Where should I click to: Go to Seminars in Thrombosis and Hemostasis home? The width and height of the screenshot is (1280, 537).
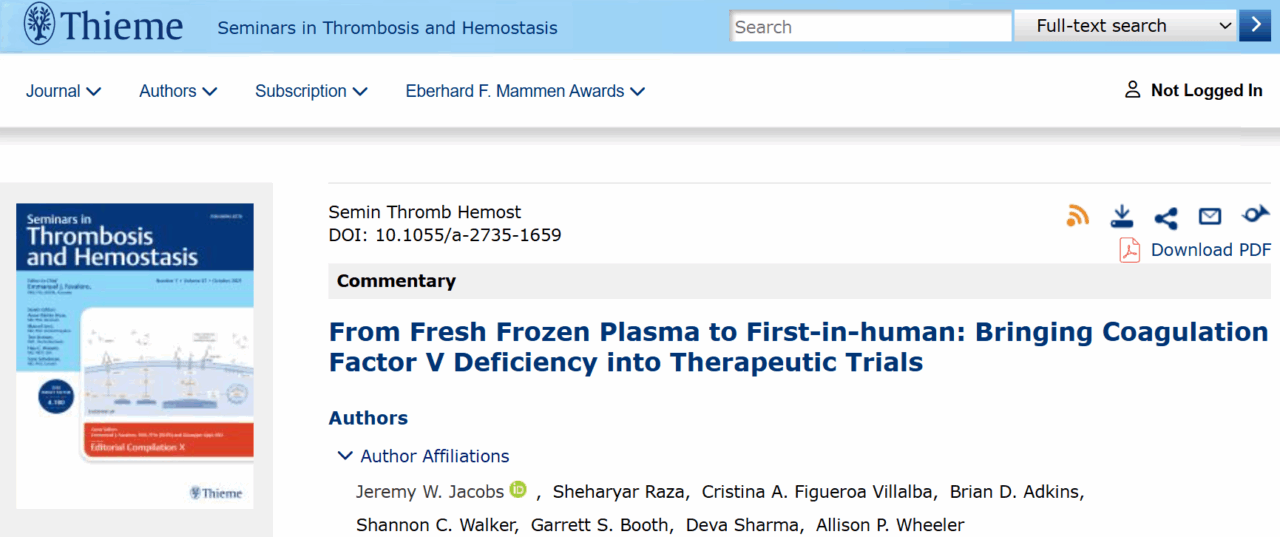[x=387, y=27]
